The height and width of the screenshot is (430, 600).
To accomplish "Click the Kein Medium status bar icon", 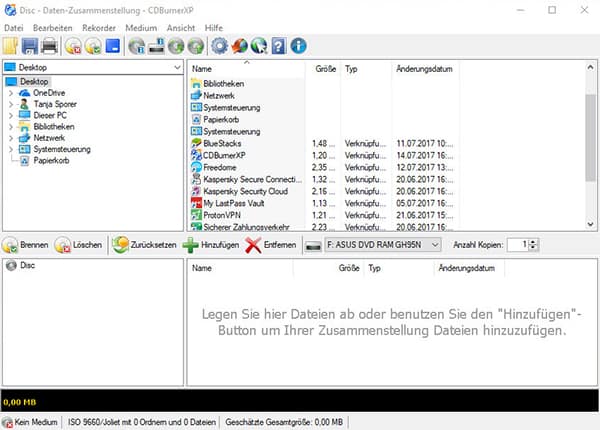I will (7, 423).
